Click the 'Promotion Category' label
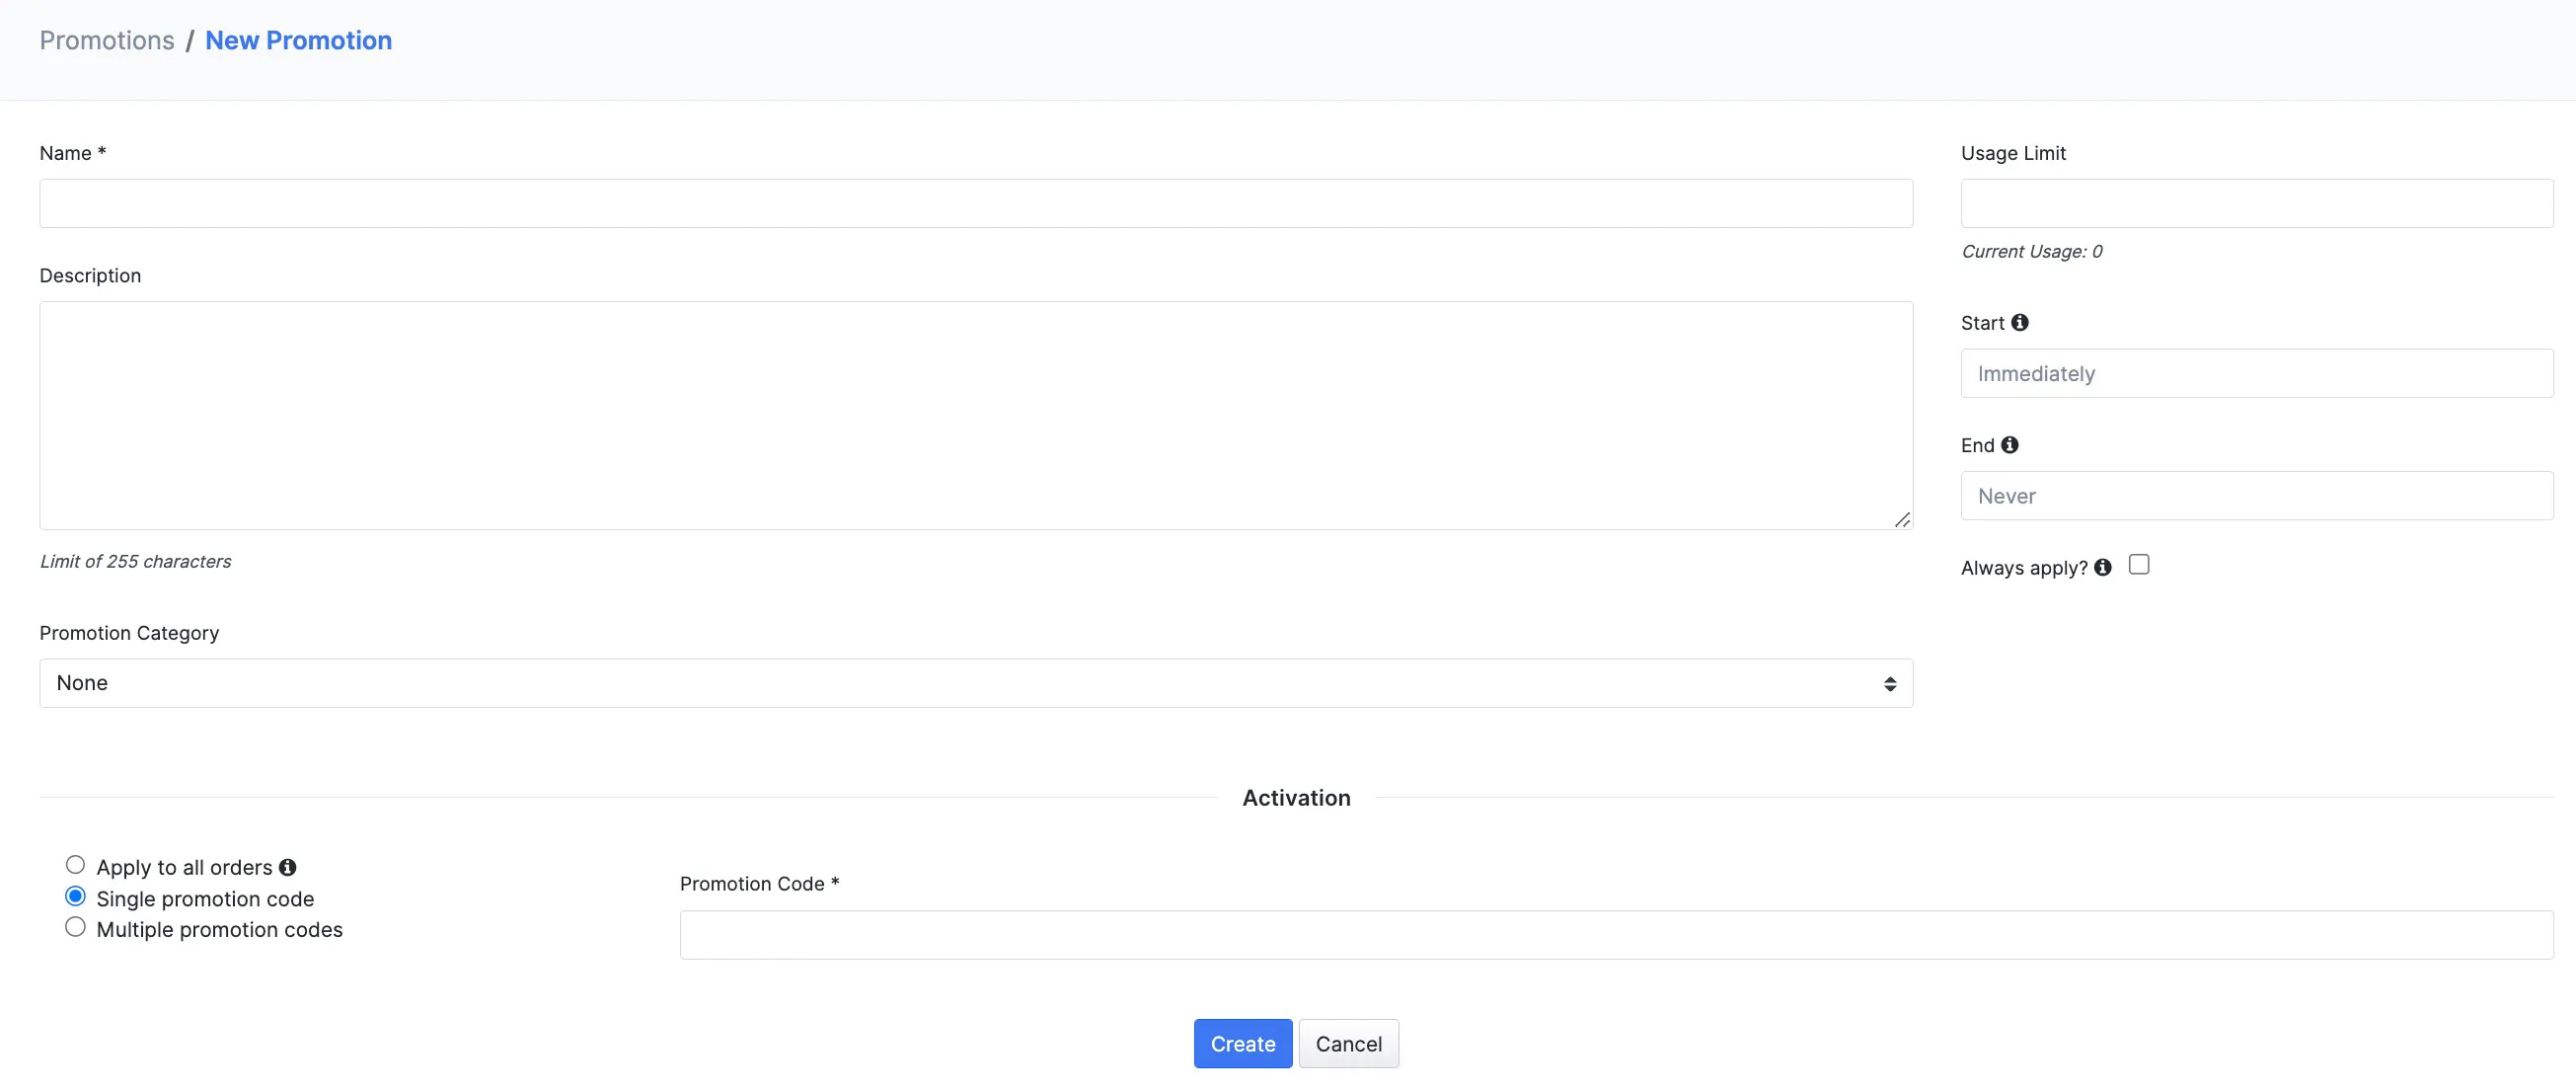This screenshot has height=1090, width=2576. pos(129,633)
